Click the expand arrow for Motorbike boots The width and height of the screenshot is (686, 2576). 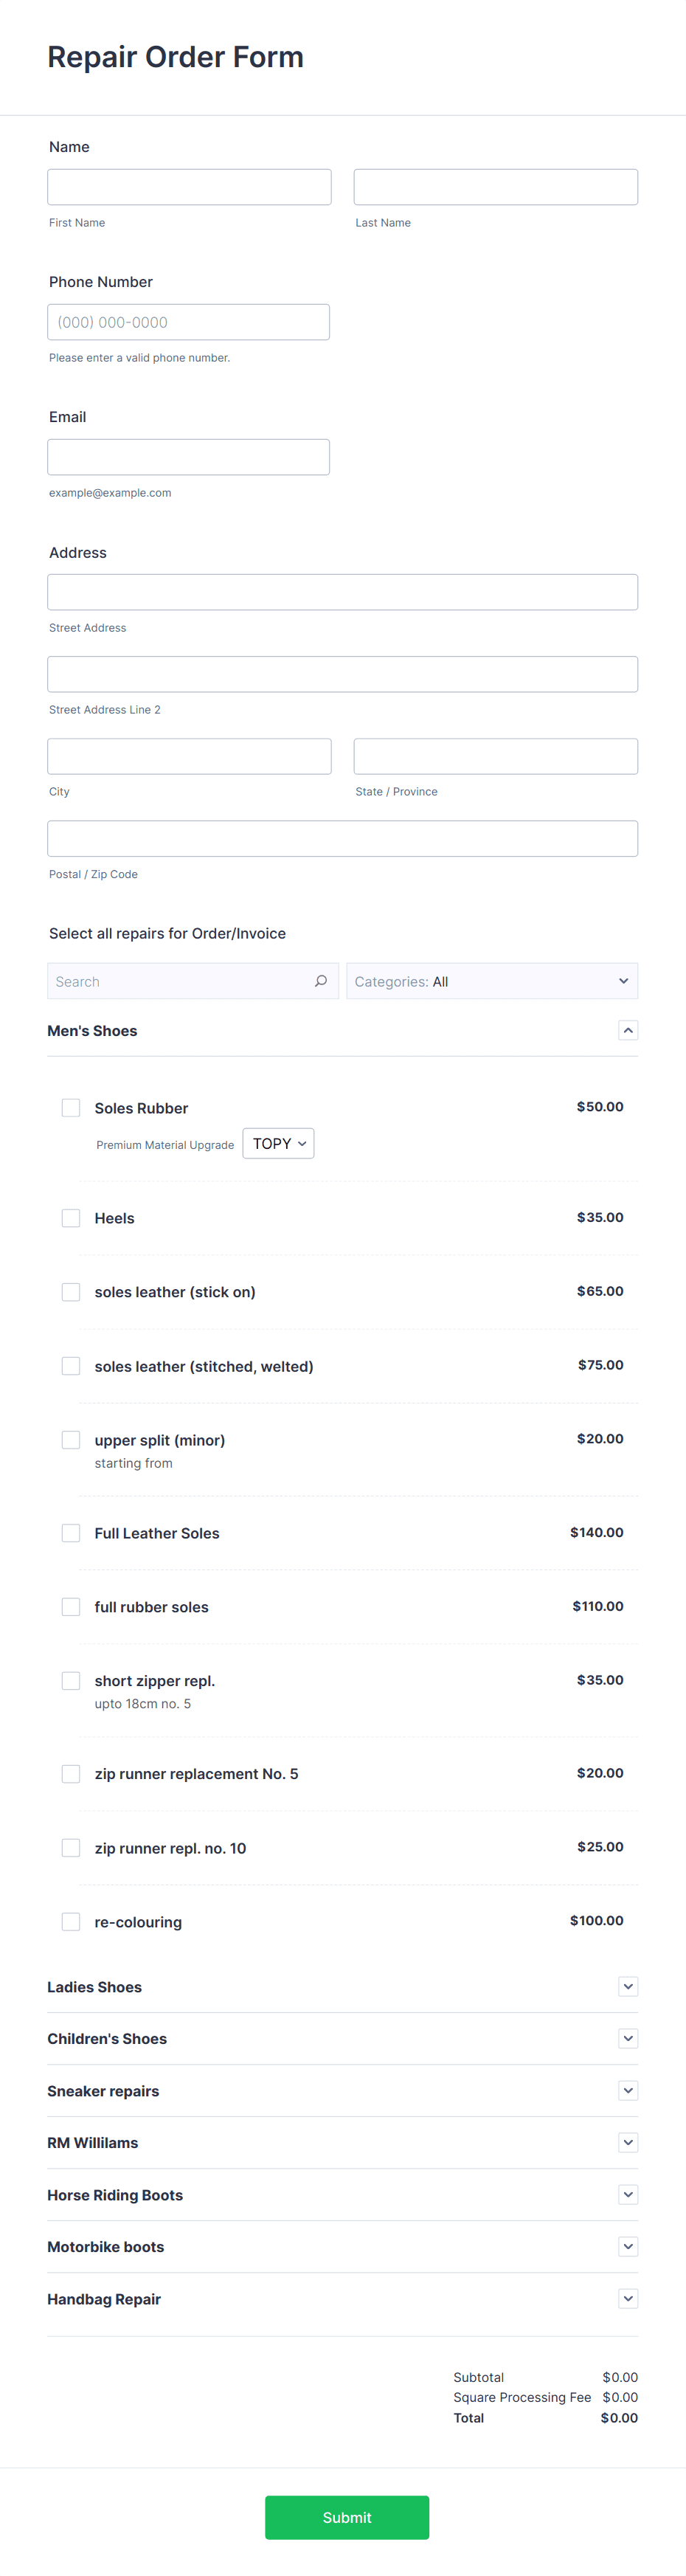pyautogui.click(x=628, y=2246)
